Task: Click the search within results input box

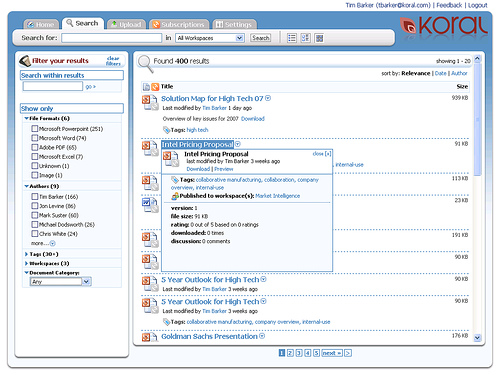Action: point(53,86)
